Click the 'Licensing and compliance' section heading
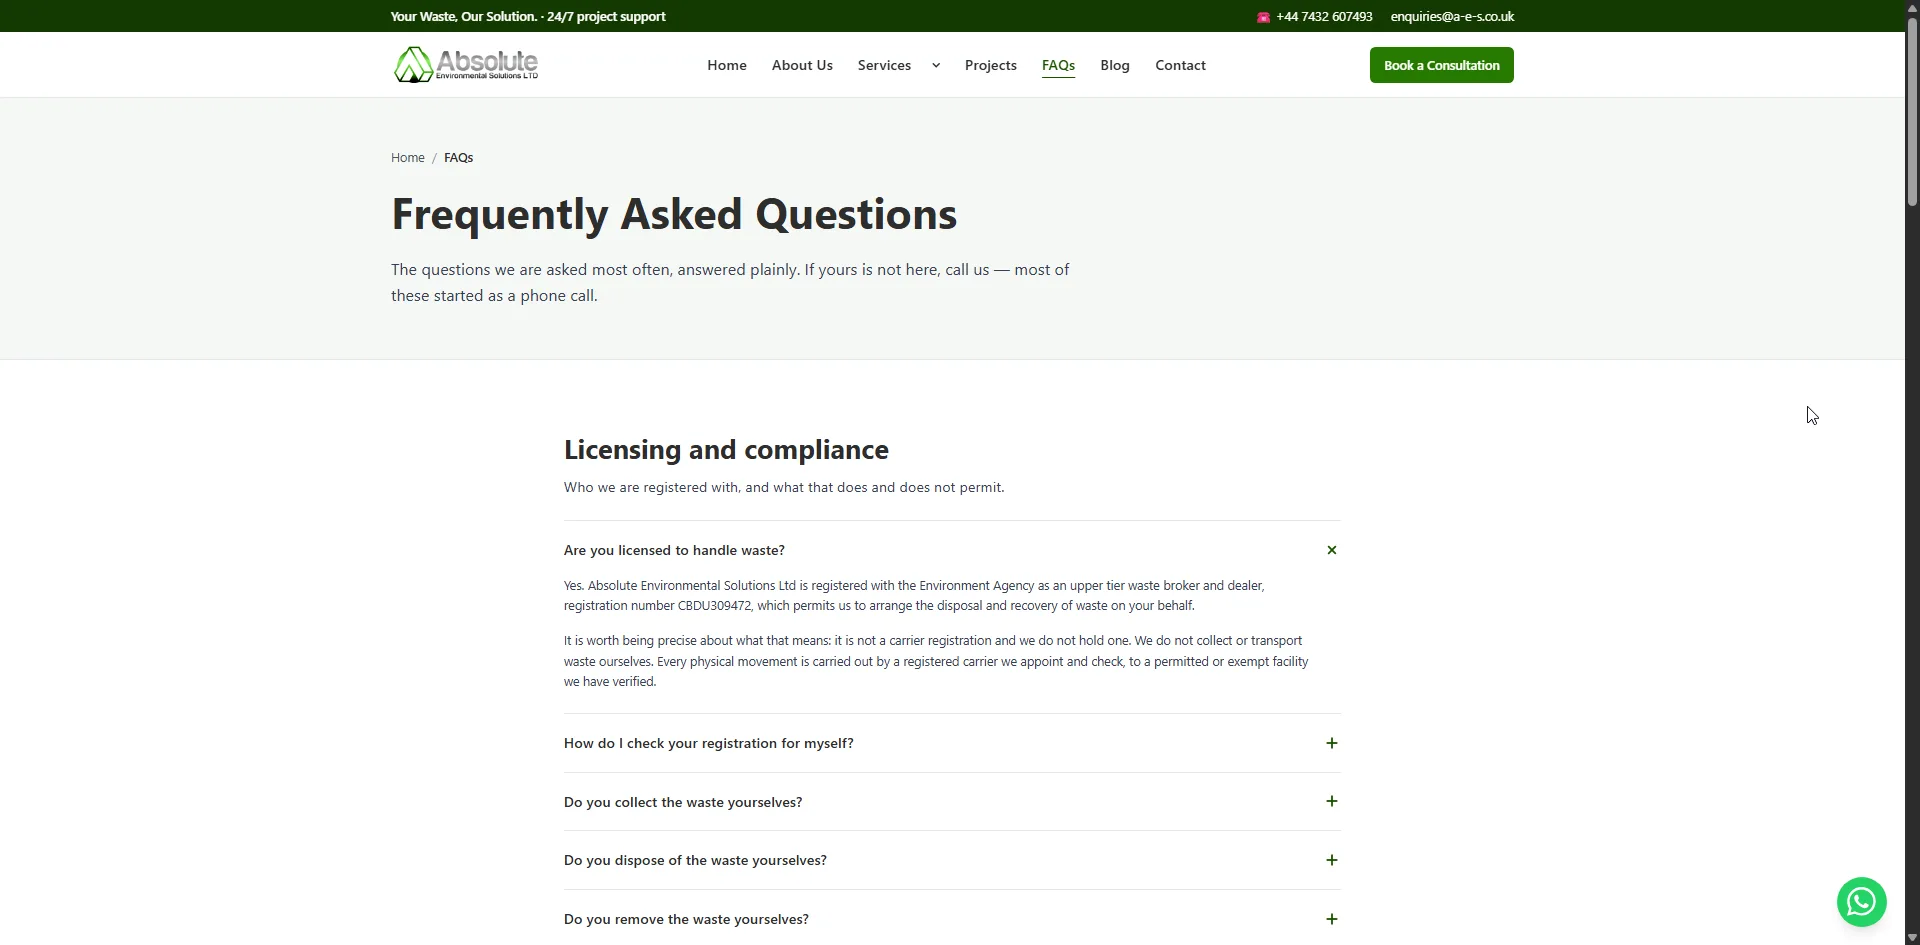 [x=726, y=450]
